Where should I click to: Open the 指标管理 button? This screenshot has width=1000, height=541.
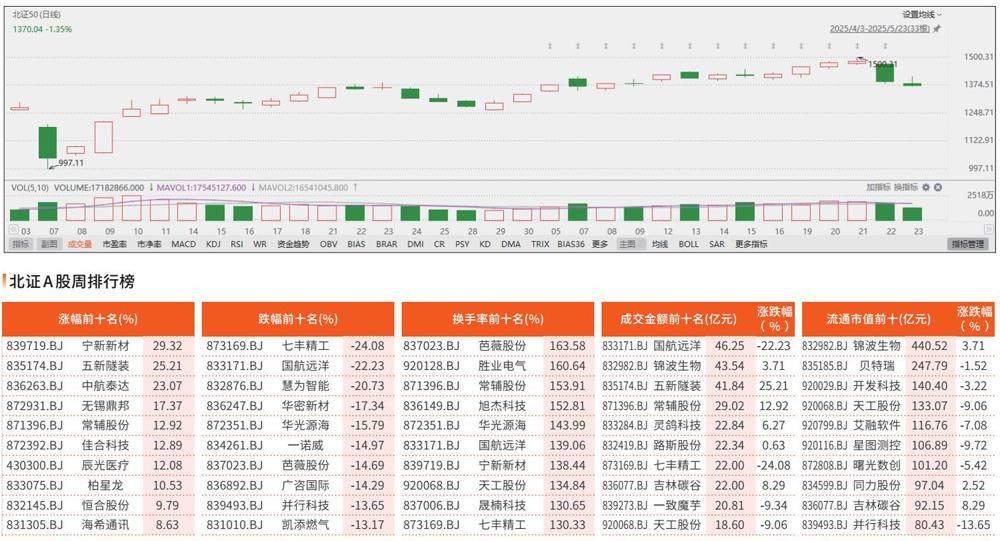[968, 244]
